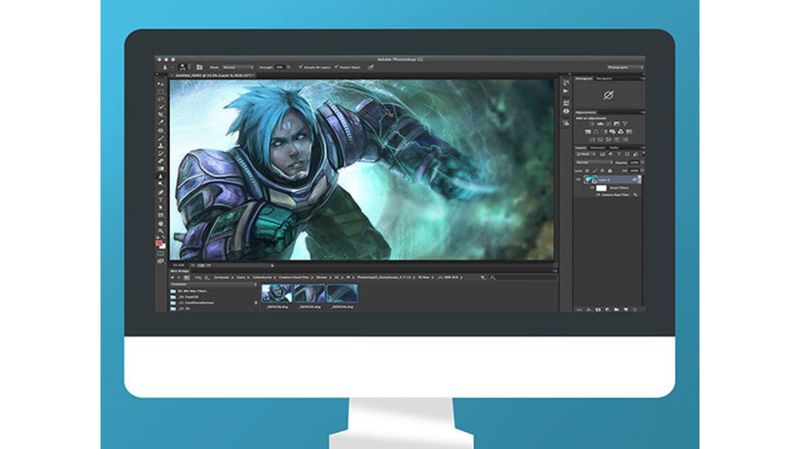Select the Move tool in the toolbox
The height and width of the screenshot is (449, 800).
(x=161, y=84)
